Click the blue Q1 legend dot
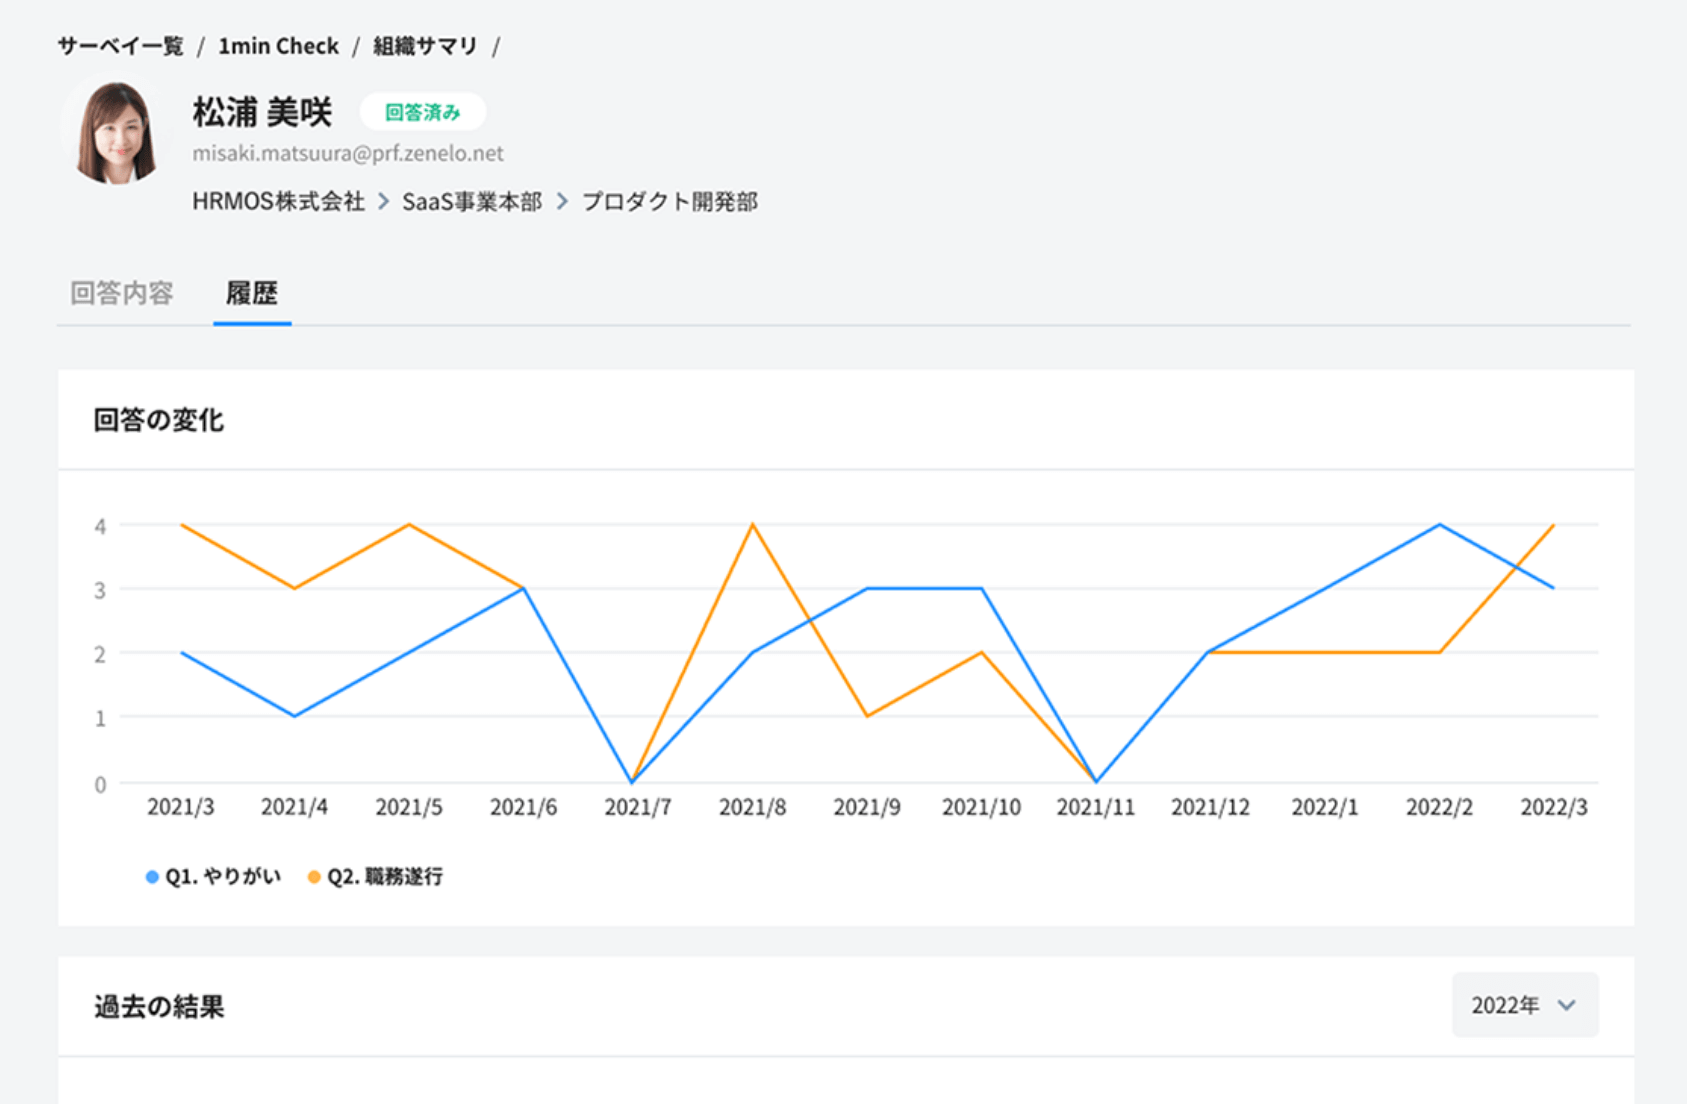 click(x=152, y=877)
